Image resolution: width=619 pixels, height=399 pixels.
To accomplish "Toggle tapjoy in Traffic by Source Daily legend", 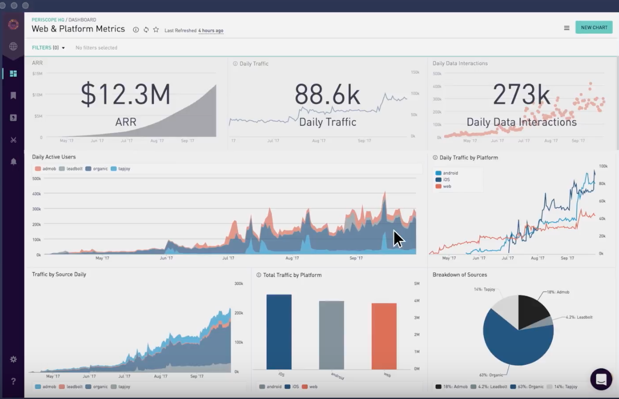I will tap(121, 387).
